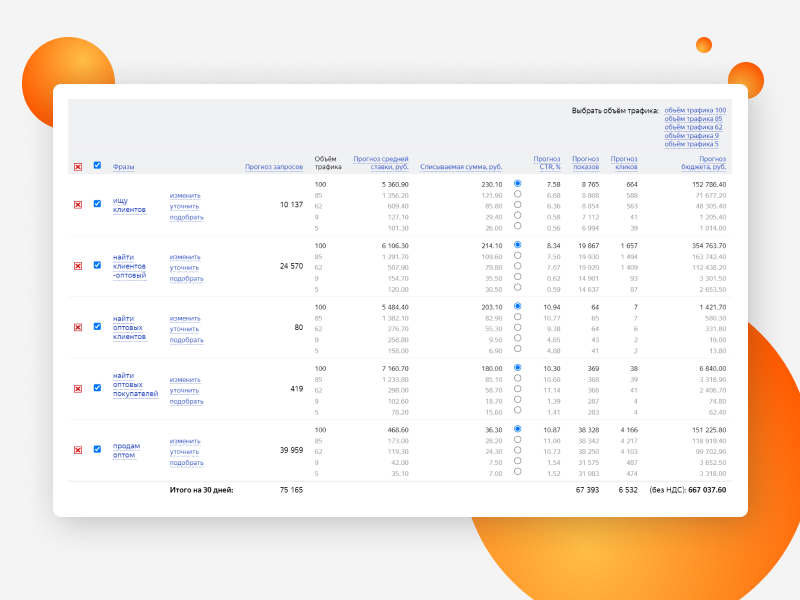Toggle the checkbox for 'найти оптовых клиентов'
Viewport: 800px width, 600px height.
point(97,326)
